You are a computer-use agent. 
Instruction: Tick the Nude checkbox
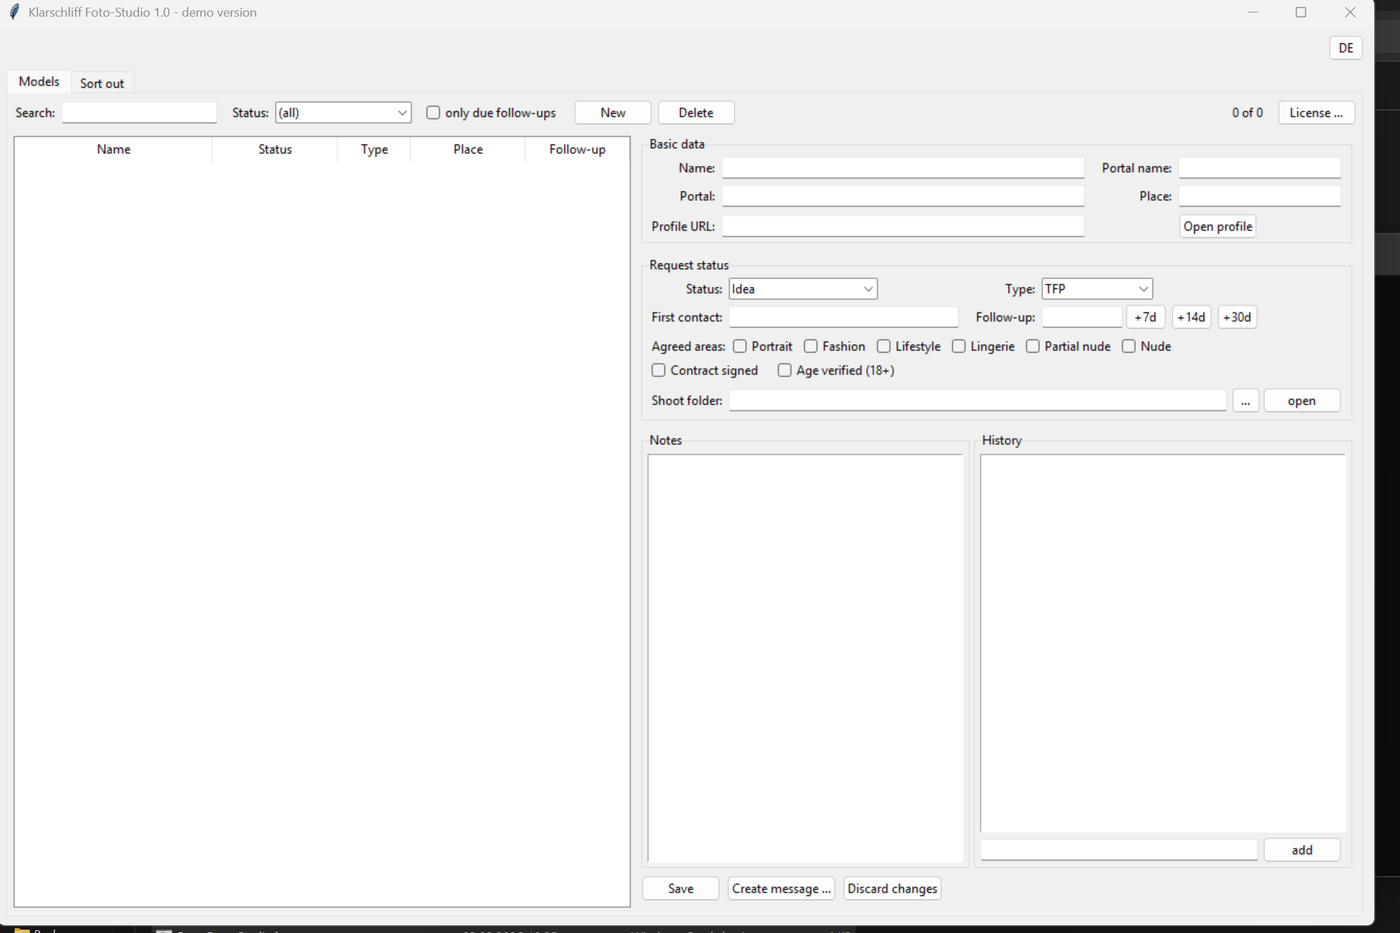1129,346
